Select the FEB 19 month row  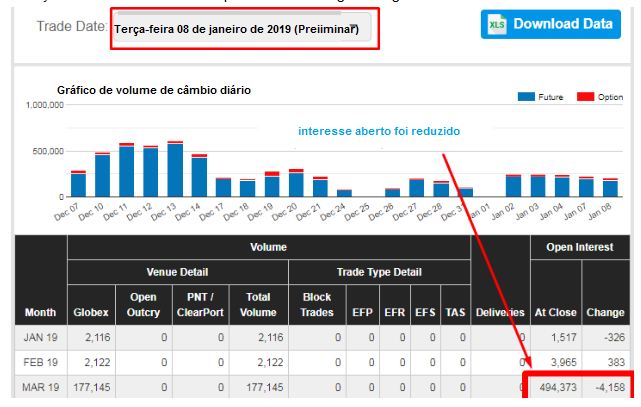(x=40, y=362)
